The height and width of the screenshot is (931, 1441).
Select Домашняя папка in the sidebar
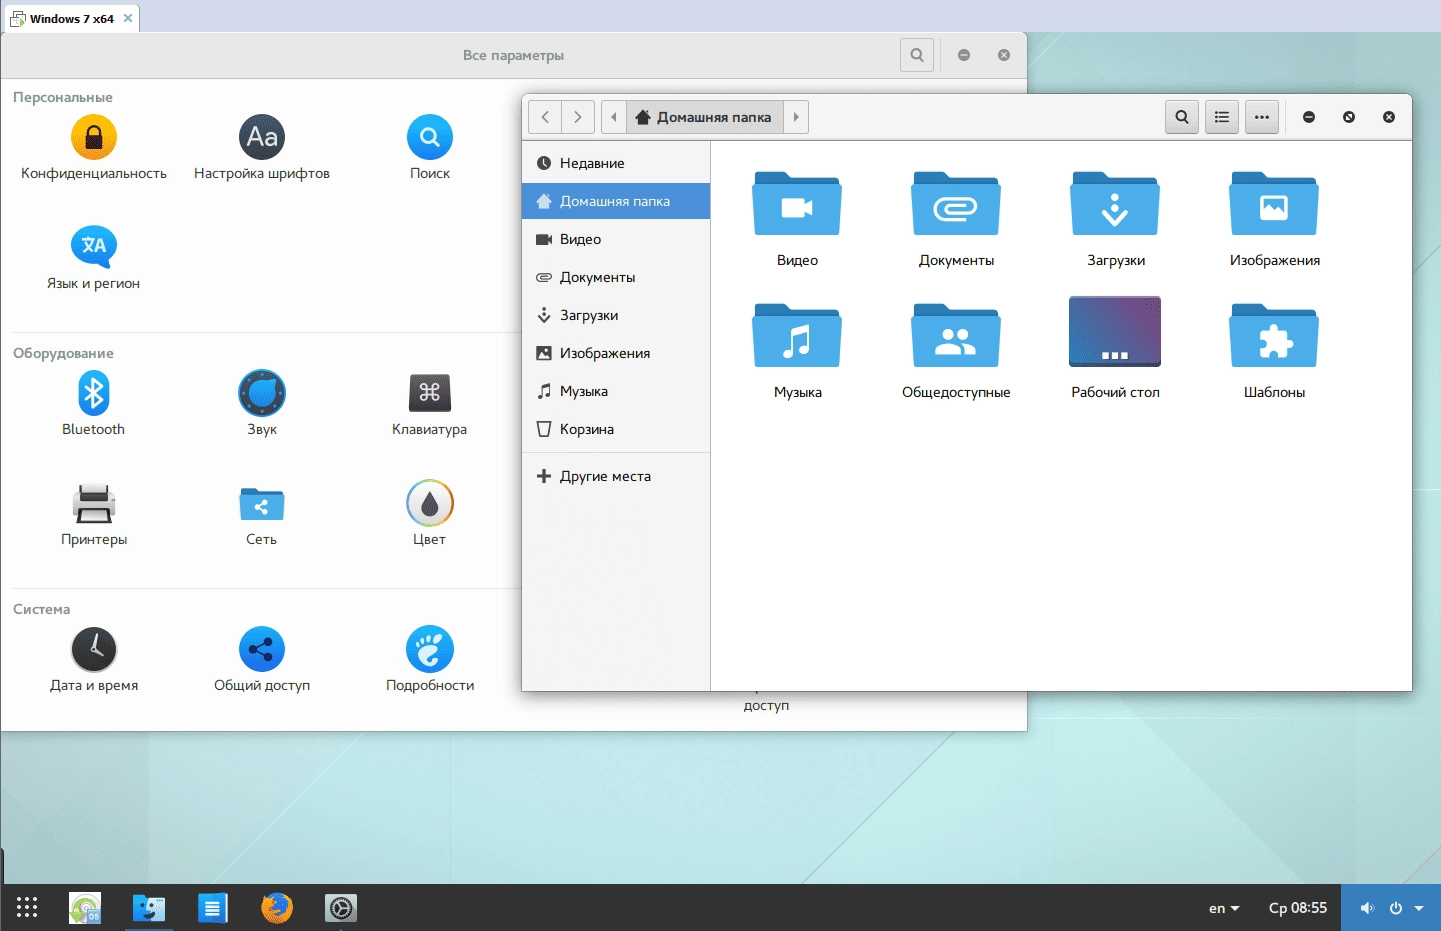tap(616, 201)
